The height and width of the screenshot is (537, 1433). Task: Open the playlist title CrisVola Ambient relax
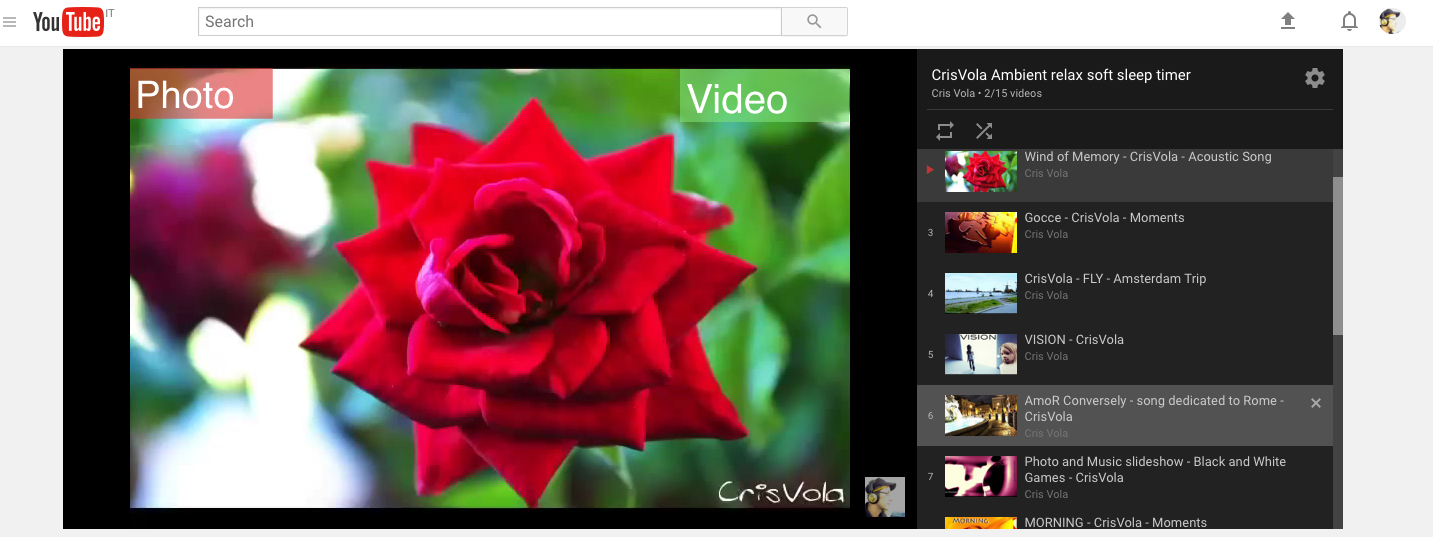coord(1060,75)
